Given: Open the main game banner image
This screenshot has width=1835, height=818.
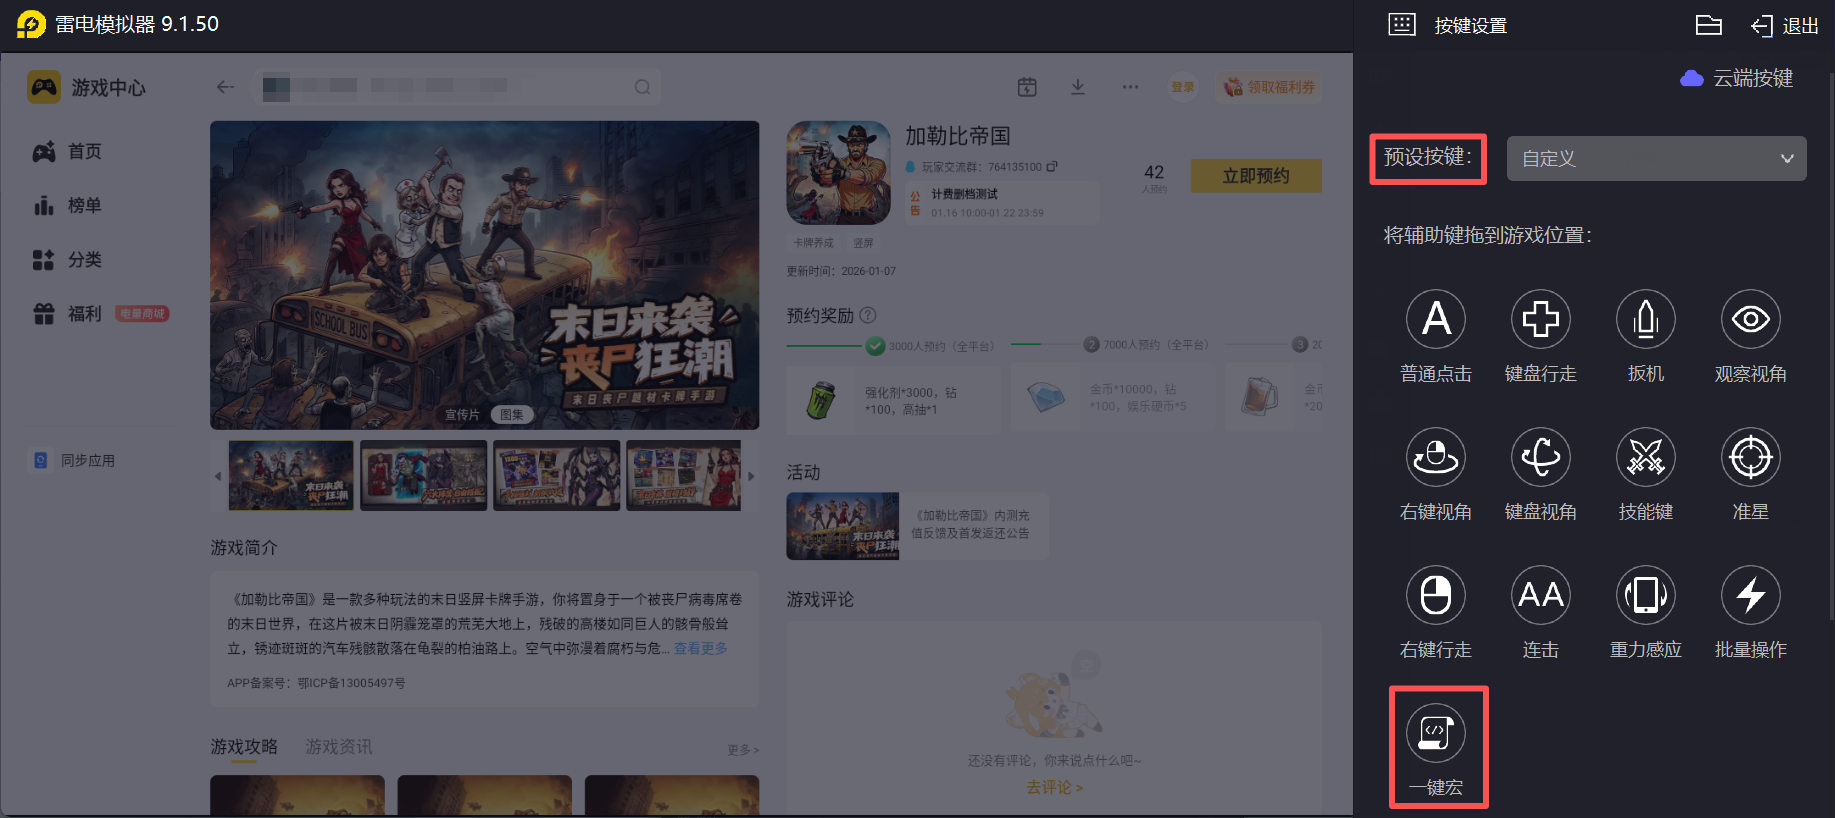Looking at the screenshot, I should [484, 275].
